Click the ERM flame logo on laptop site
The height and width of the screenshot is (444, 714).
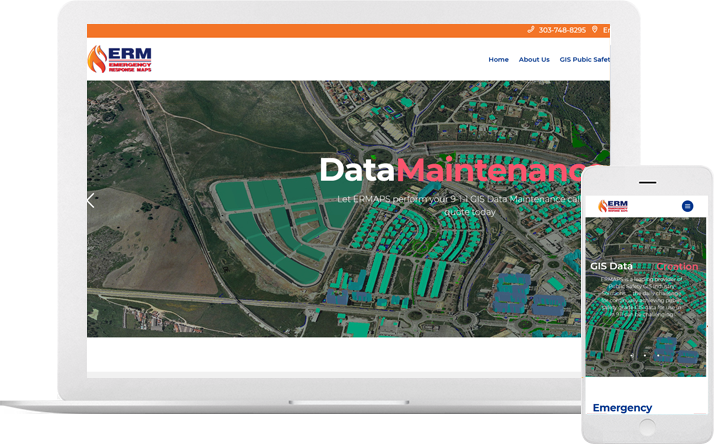coord(119,59)
